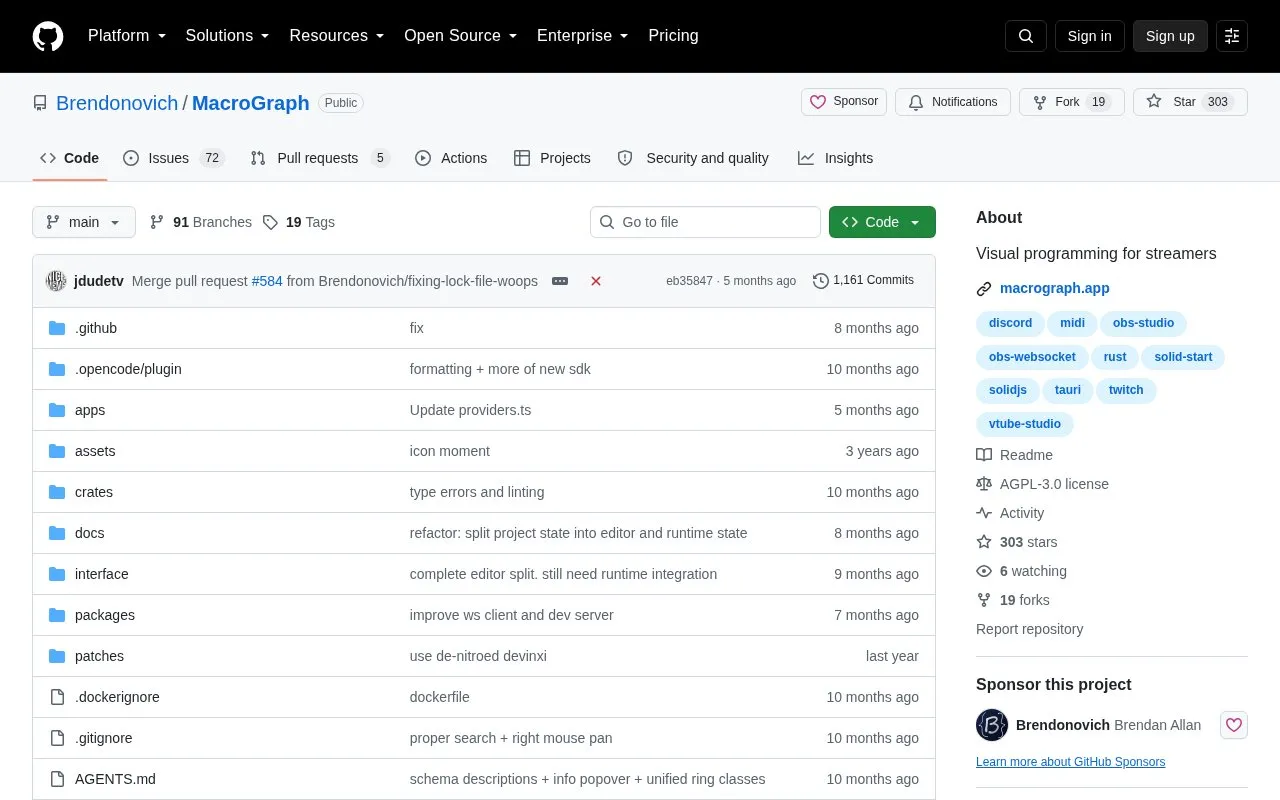Click the Notifications button
The width and height of the screenshot is (1280, 800).
click(x=953, y=102)
